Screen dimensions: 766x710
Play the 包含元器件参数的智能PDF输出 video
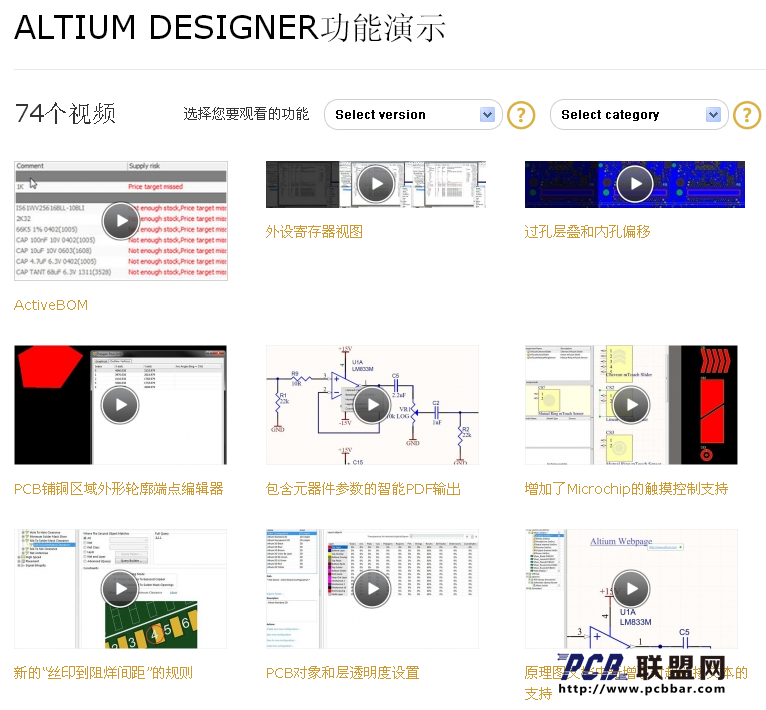[x=372, y=405]
